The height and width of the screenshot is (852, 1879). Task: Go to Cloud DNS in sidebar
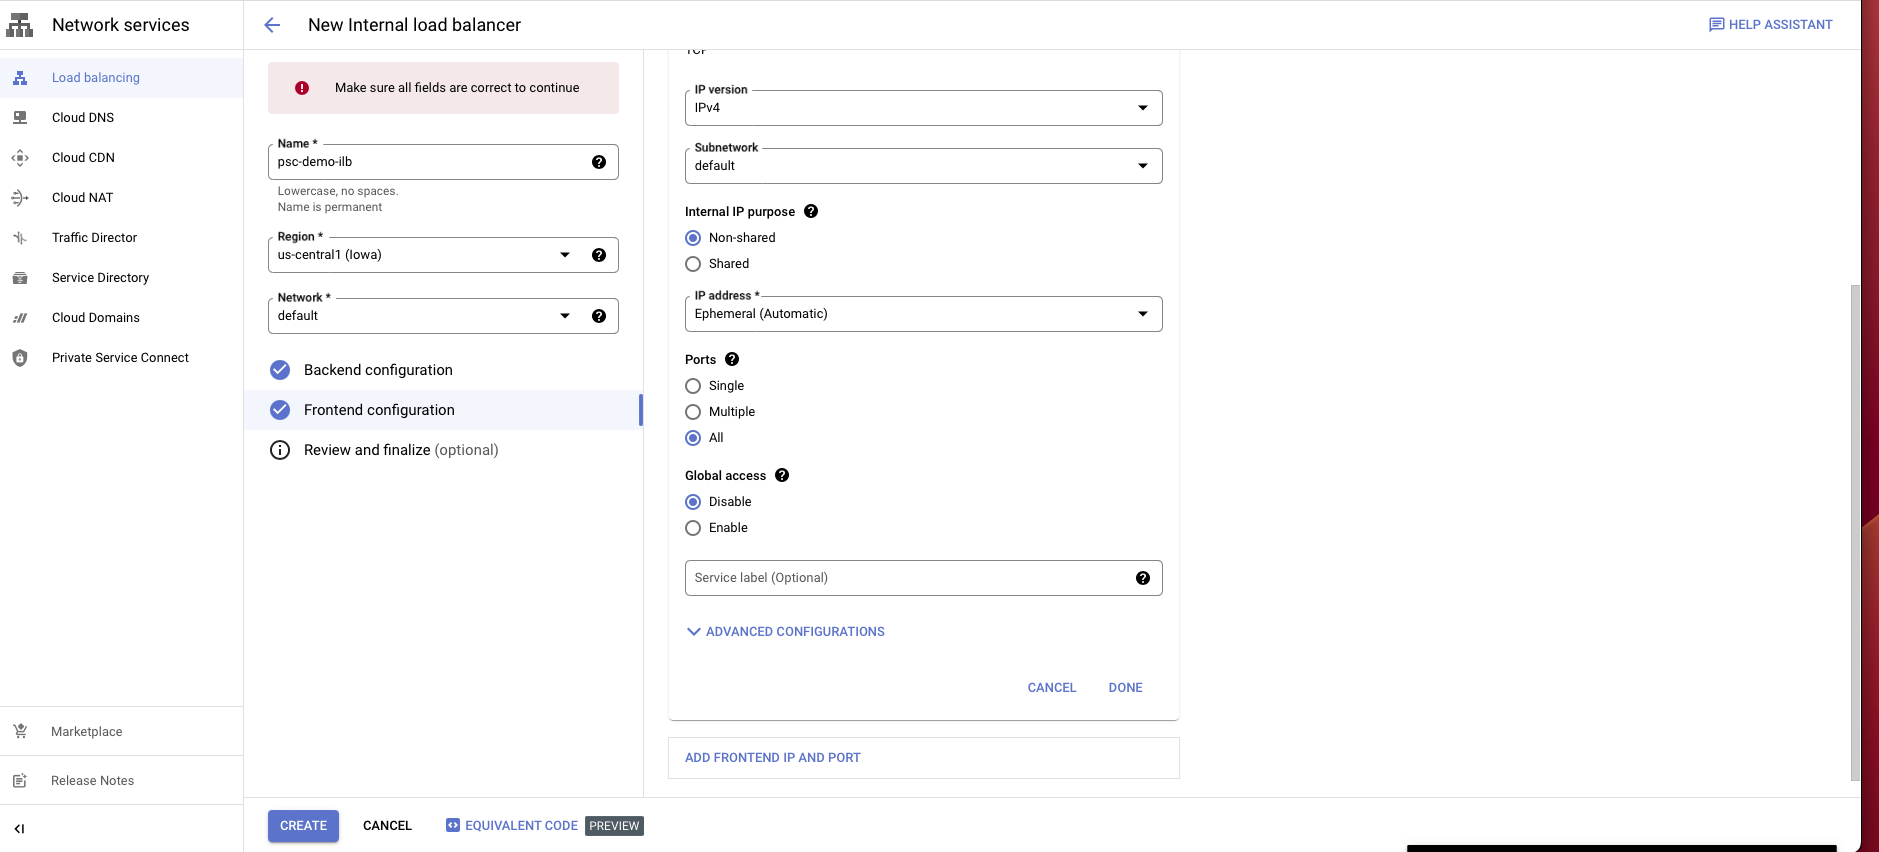[x=83, y=118]
